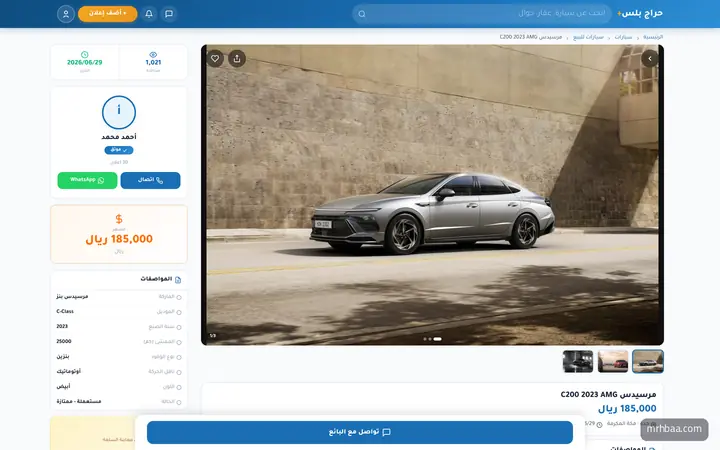Click the circle icon beside 'مرسيدس بنز' row

coord(179,298)
